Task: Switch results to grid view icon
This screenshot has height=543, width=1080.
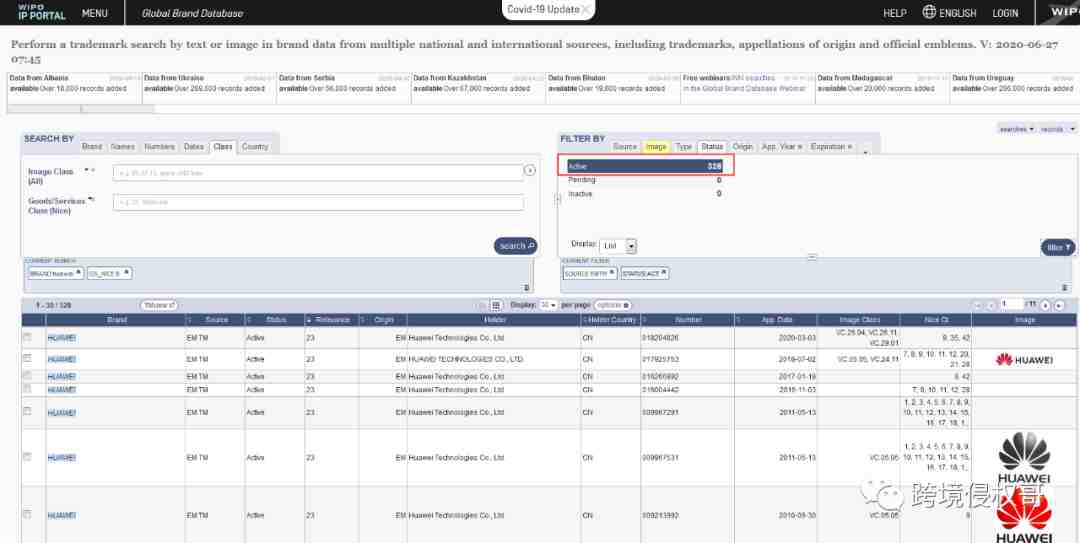Action: click(x=496, y=305)
